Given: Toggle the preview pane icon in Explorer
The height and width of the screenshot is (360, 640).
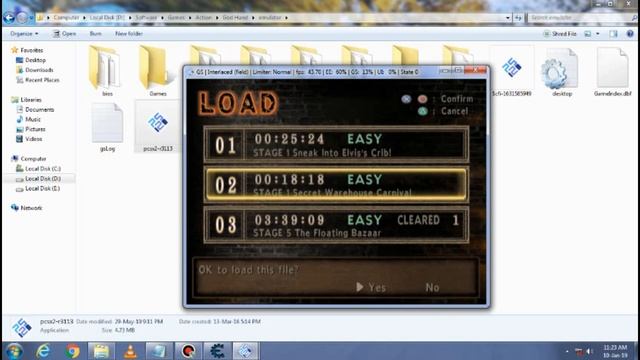Looking at the screenshot, I should [x=613, y=34].
